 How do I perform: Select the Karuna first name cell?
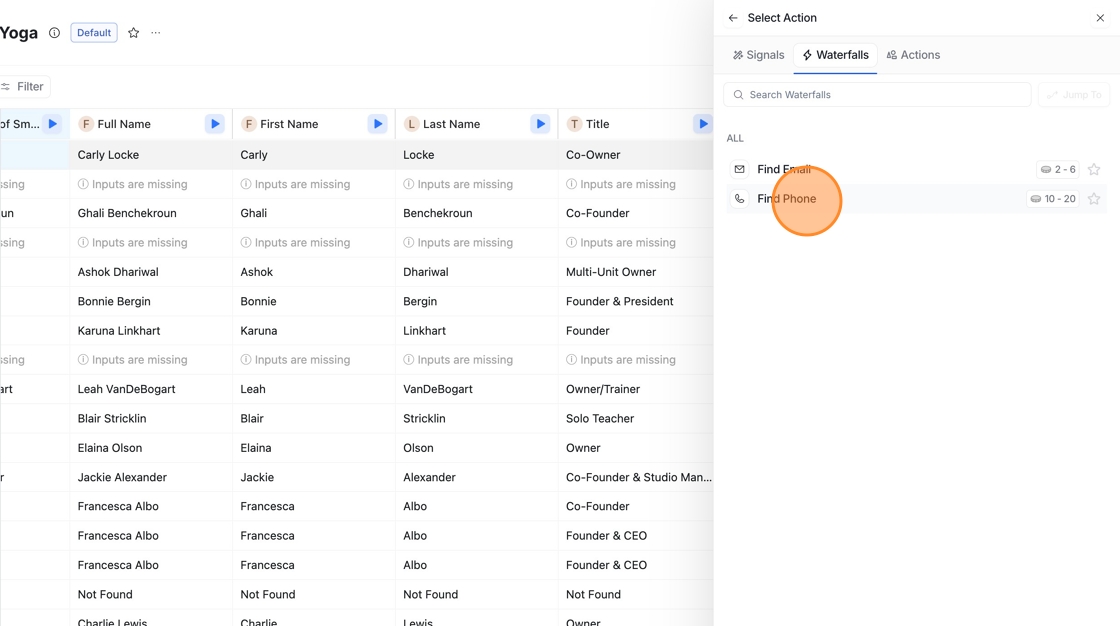[x=314, y=330]
